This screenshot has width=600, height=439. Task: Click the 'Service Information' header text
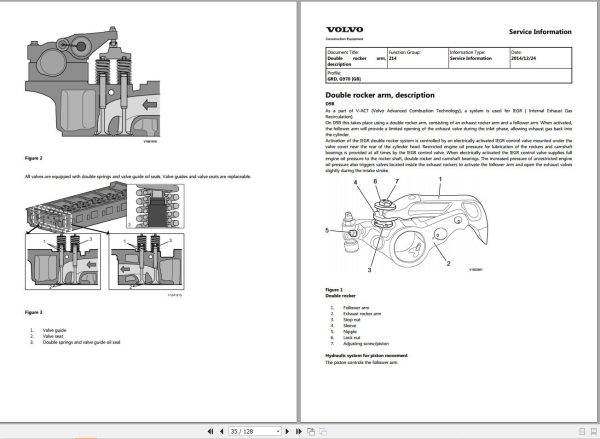pos(540,32)
